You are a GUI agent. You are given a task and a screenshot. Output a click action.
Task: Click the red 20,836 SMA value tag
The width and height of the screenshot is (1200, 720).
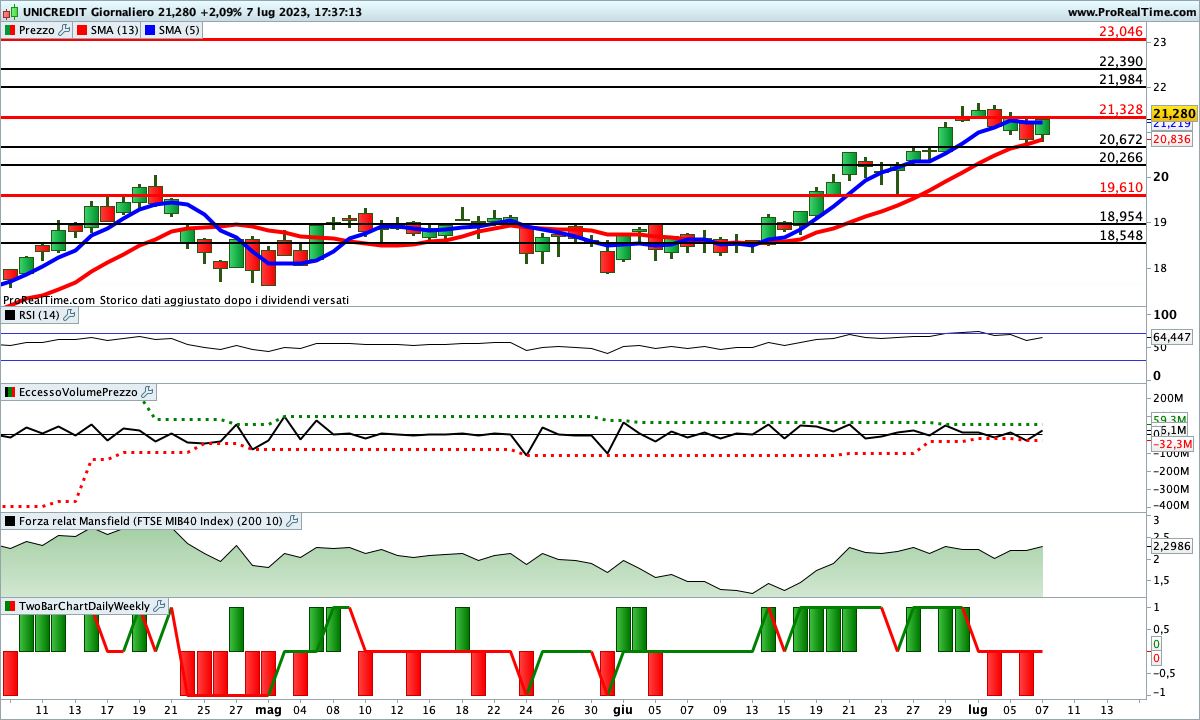(1172, 139)
